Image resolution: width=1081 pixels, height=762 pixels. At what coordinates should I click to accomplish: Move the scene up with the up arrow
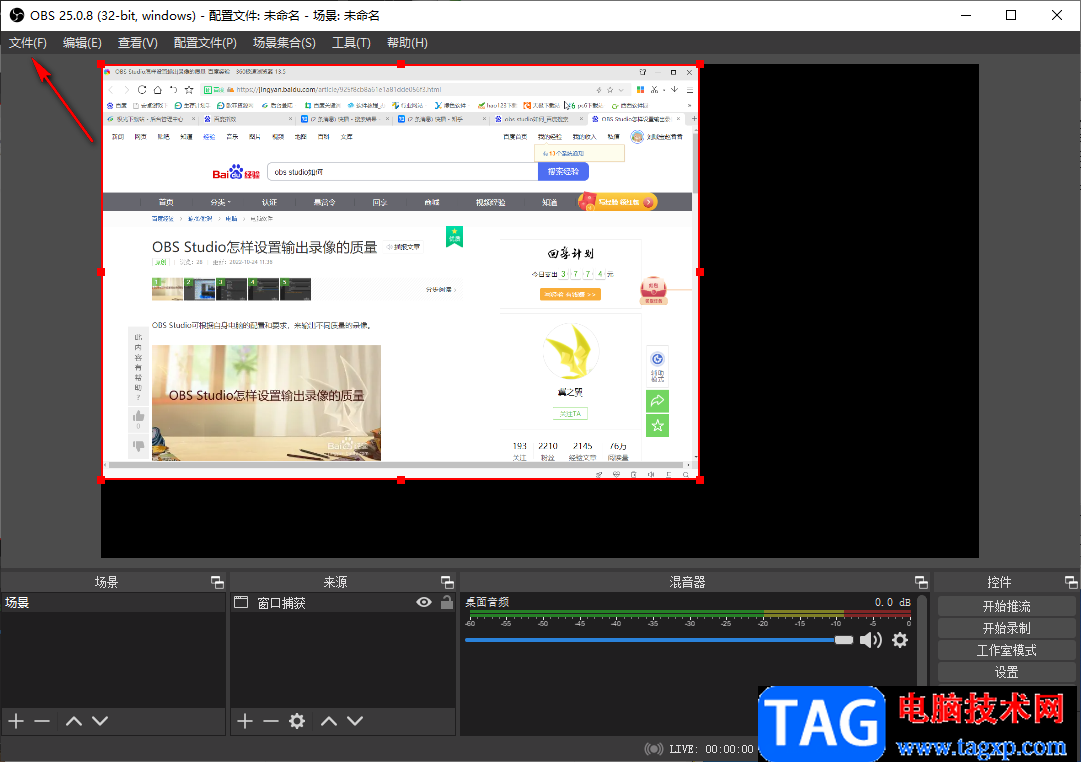coord(74,721)
